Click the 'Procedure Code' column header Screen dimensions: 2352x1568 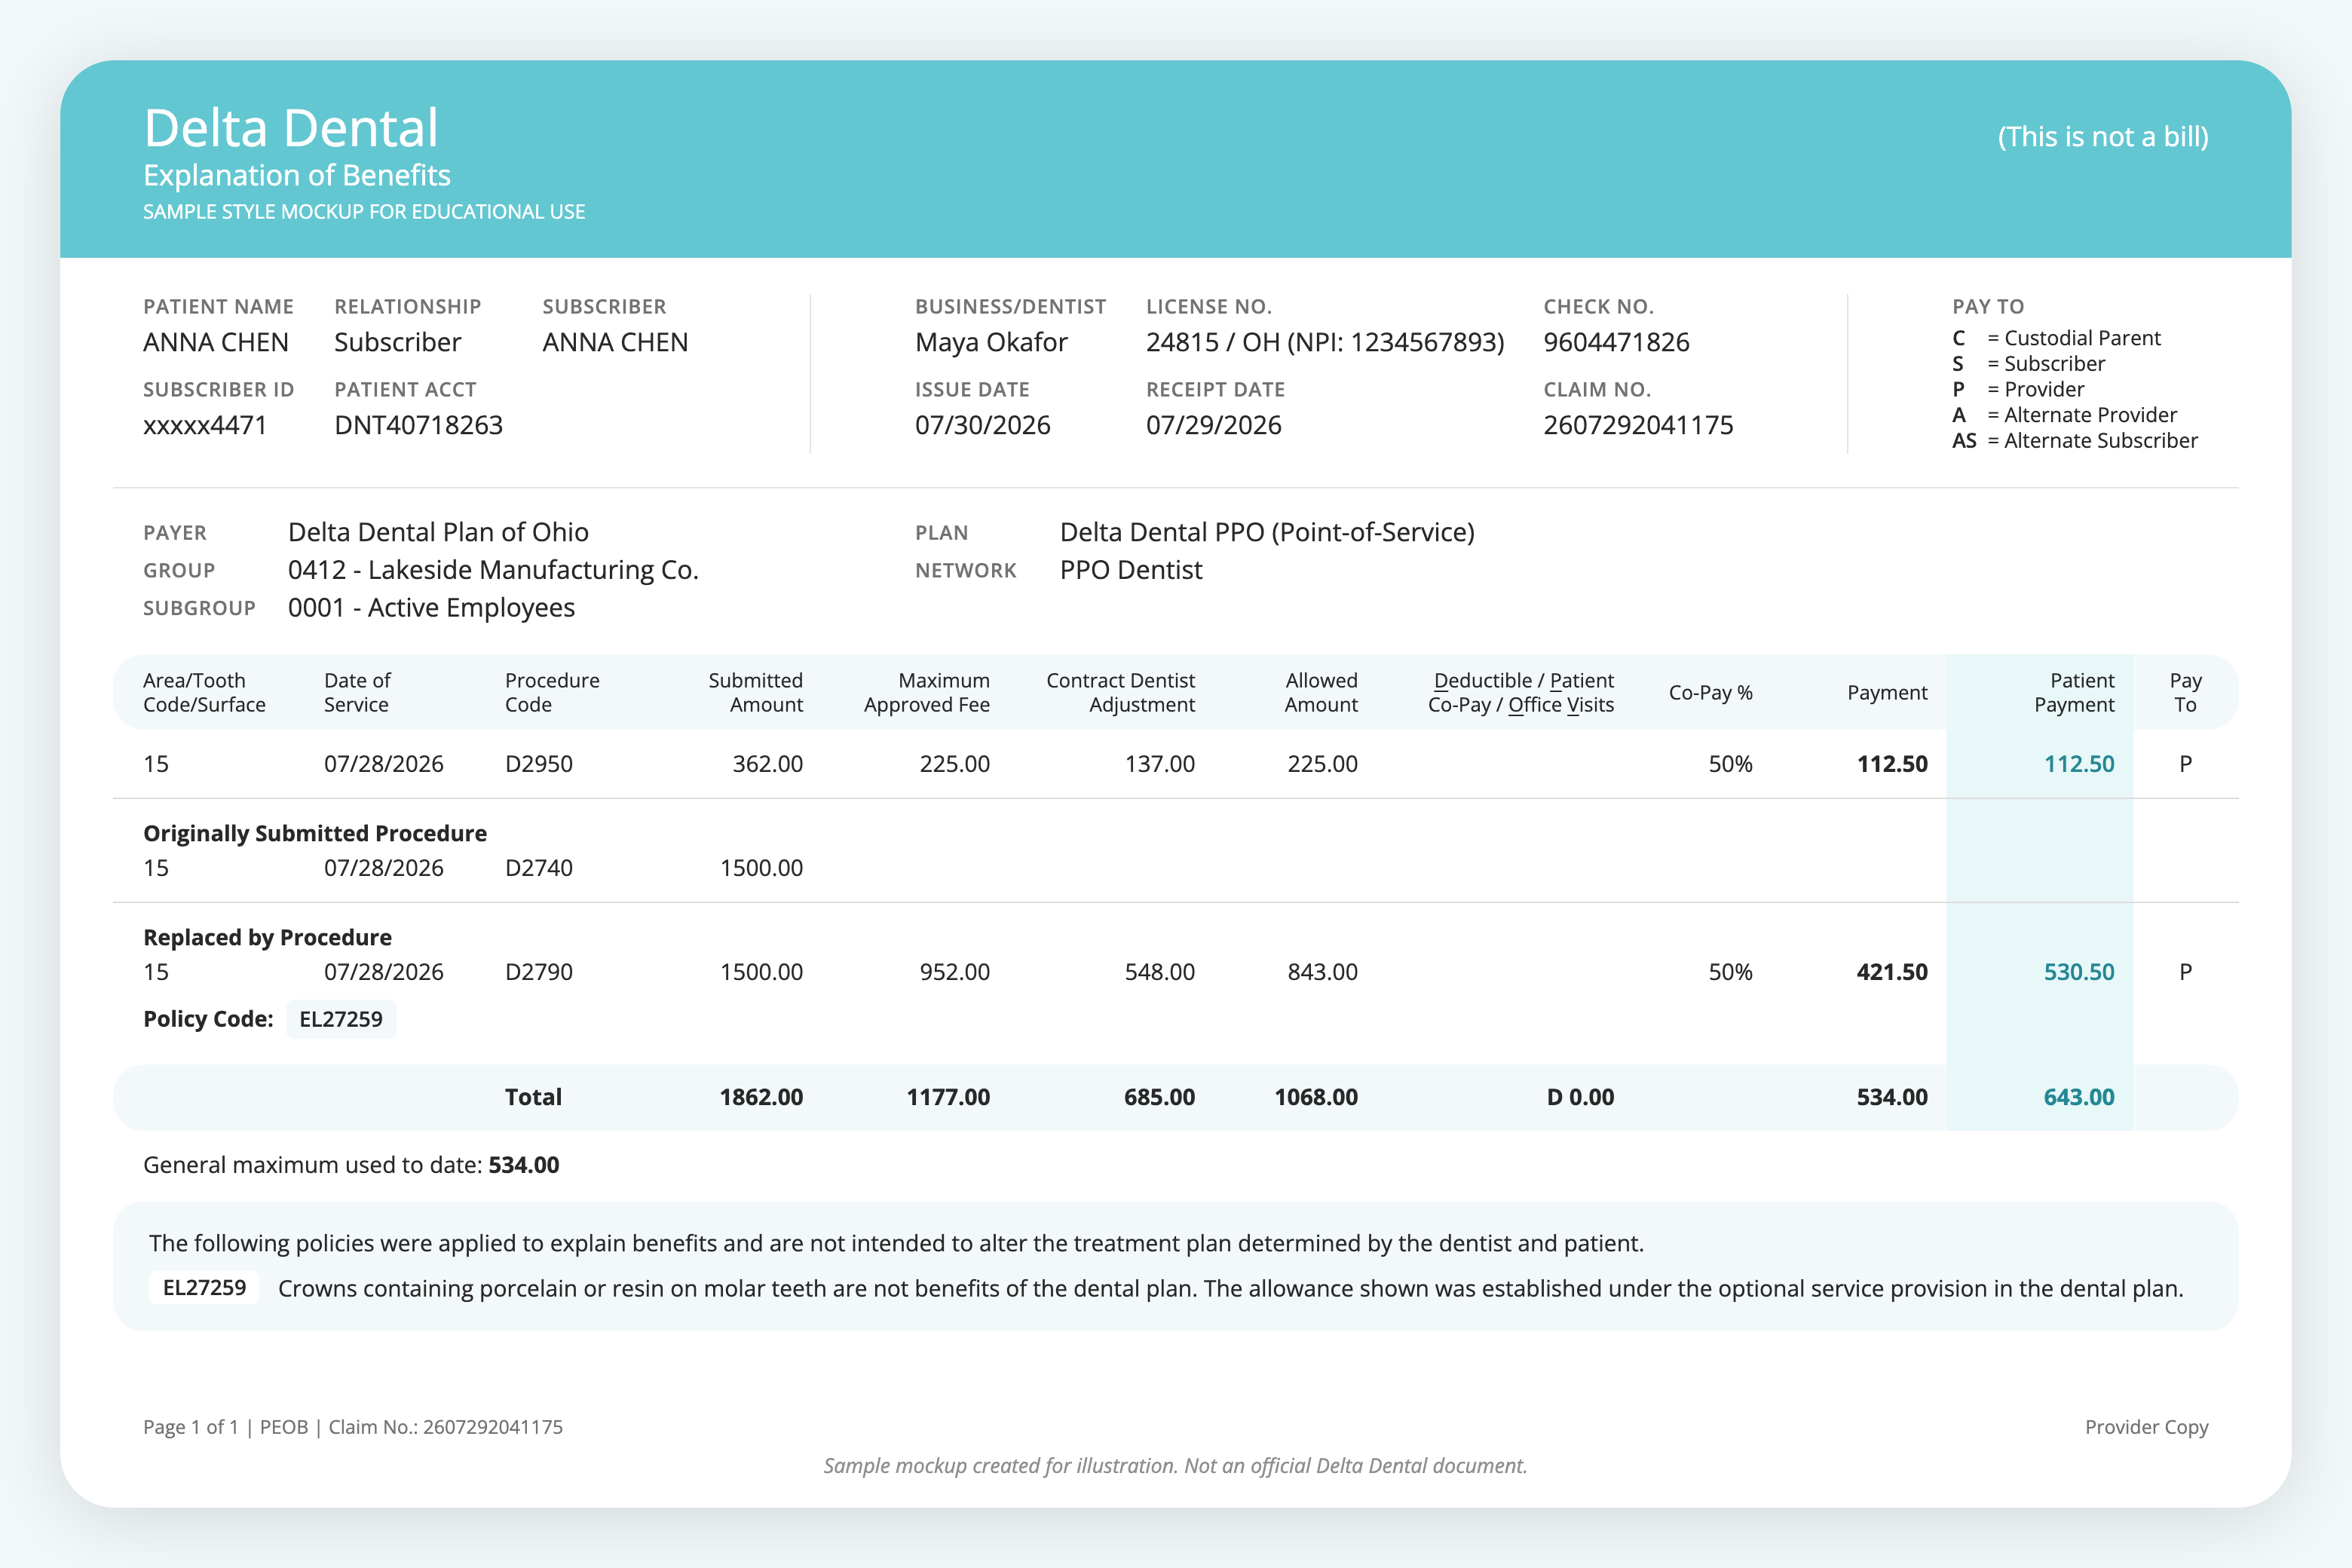click(x=552, y=692)
